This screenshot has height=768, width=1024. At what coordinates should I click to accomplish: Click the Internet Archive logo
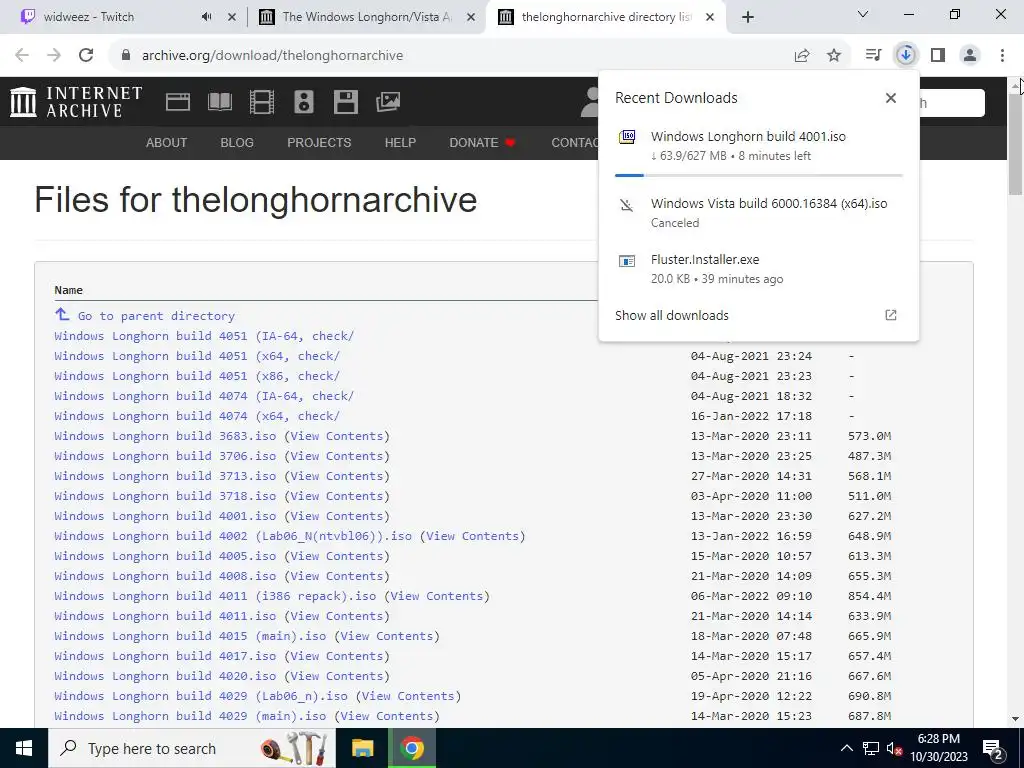point(76,102)
